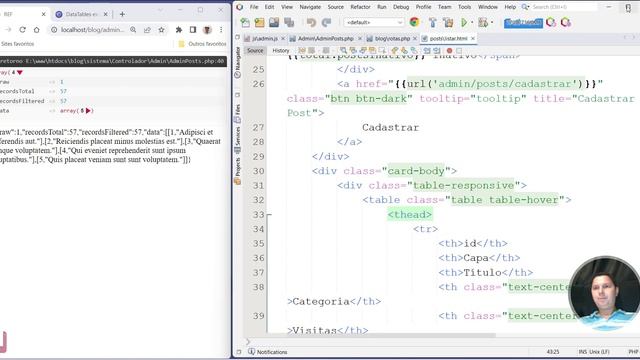640x360 pixels.
Task: Open the Debug Project dropdown arrow
Action: (x=492, y=23)
